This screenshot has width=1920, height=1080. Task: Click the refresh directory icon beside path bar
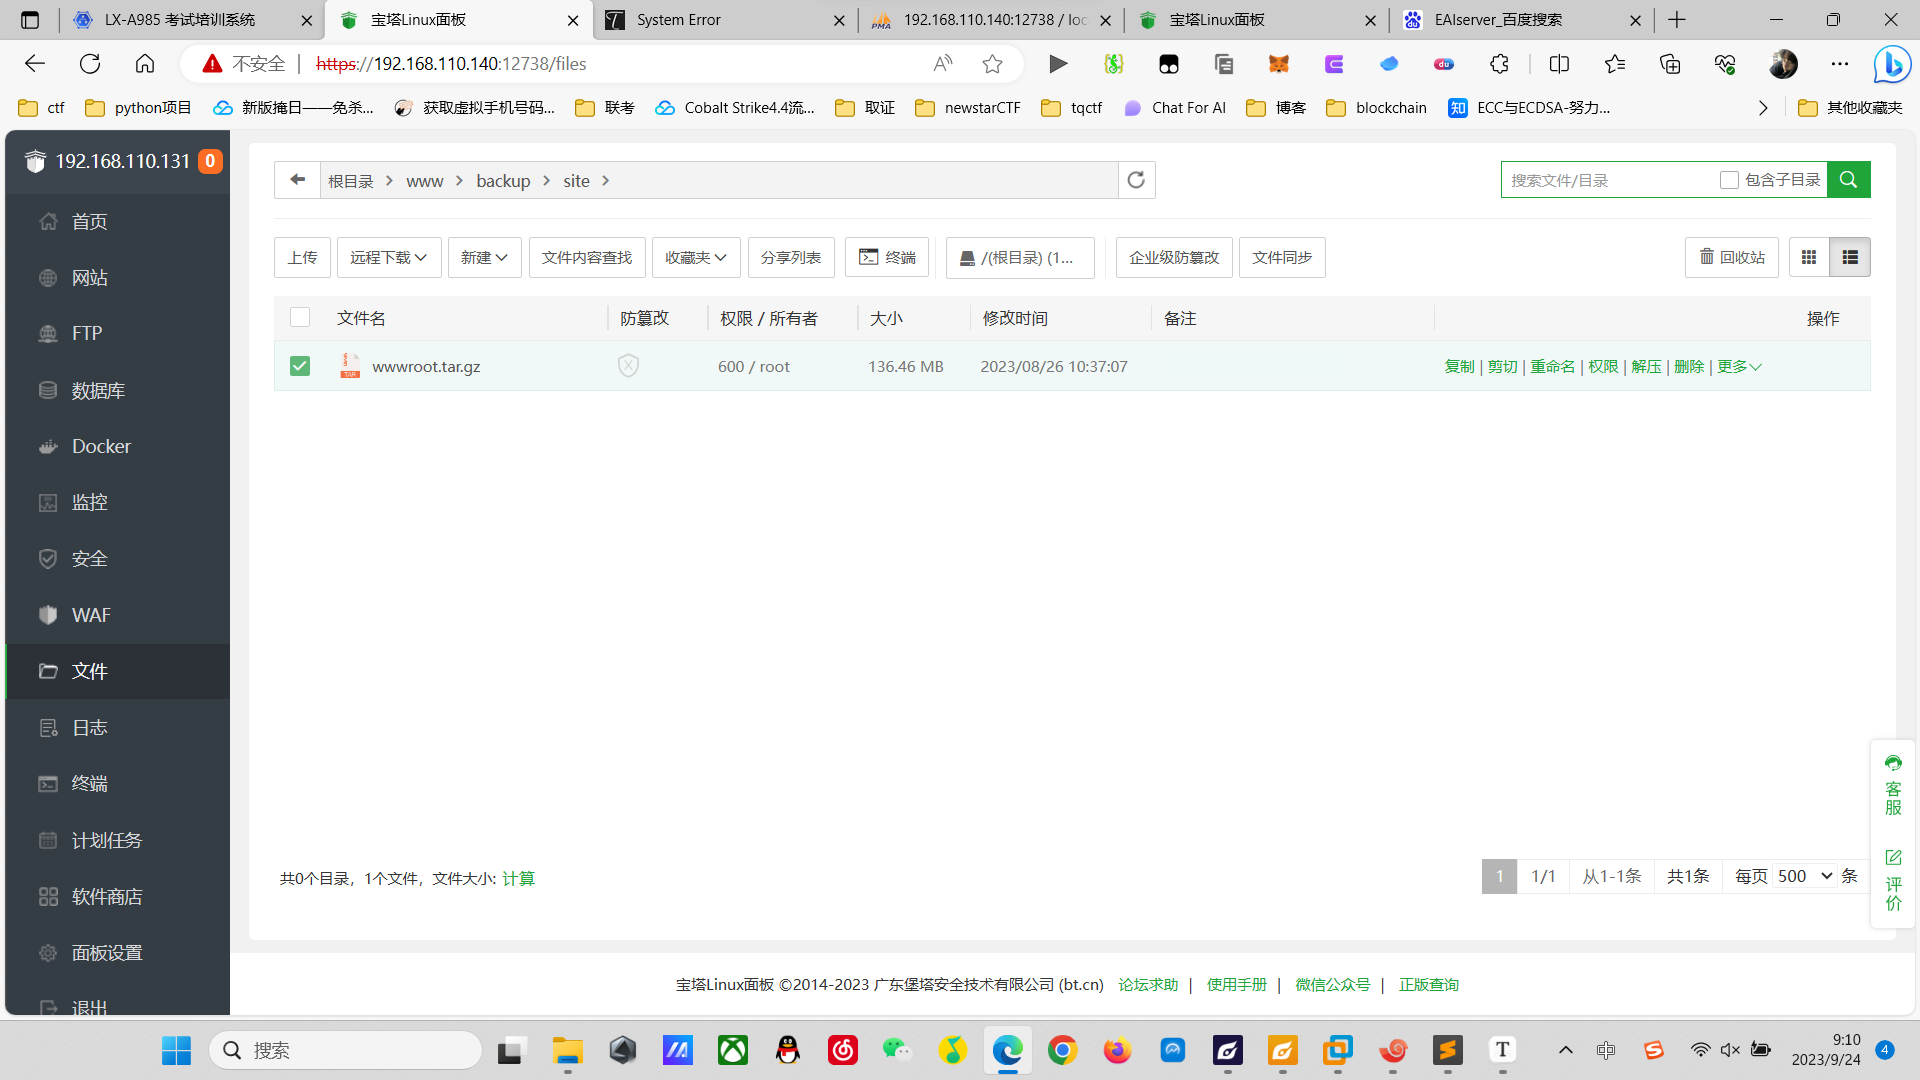pos(1136,180)
